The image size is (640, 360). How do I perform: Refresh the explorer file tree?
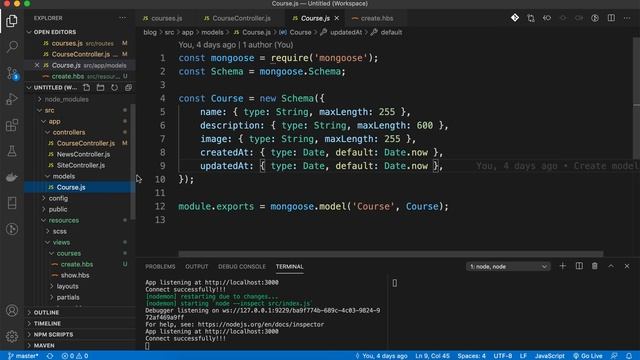click(114, 87)
